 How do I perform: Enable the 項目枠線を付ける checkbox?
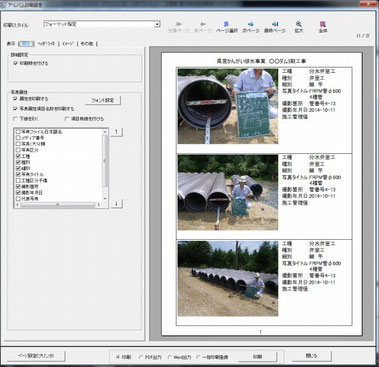click(x=67, y=119)
